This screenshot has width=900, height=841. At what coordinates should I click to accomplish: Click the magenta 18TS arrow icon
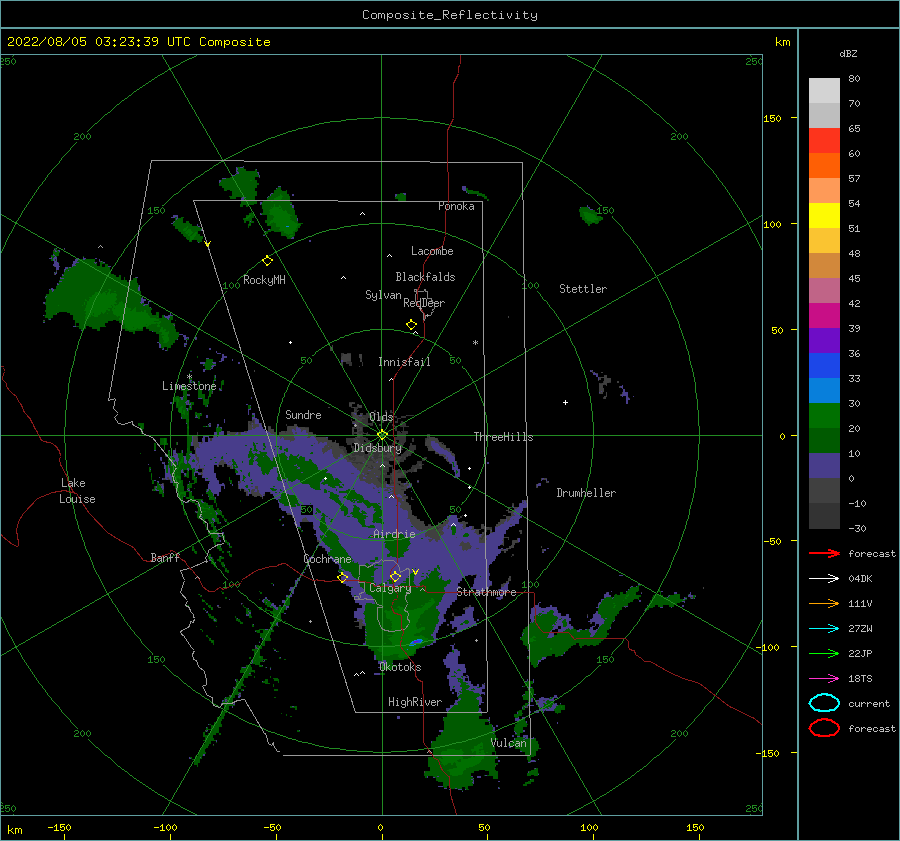pyautogui.click(x=824, y=679)
